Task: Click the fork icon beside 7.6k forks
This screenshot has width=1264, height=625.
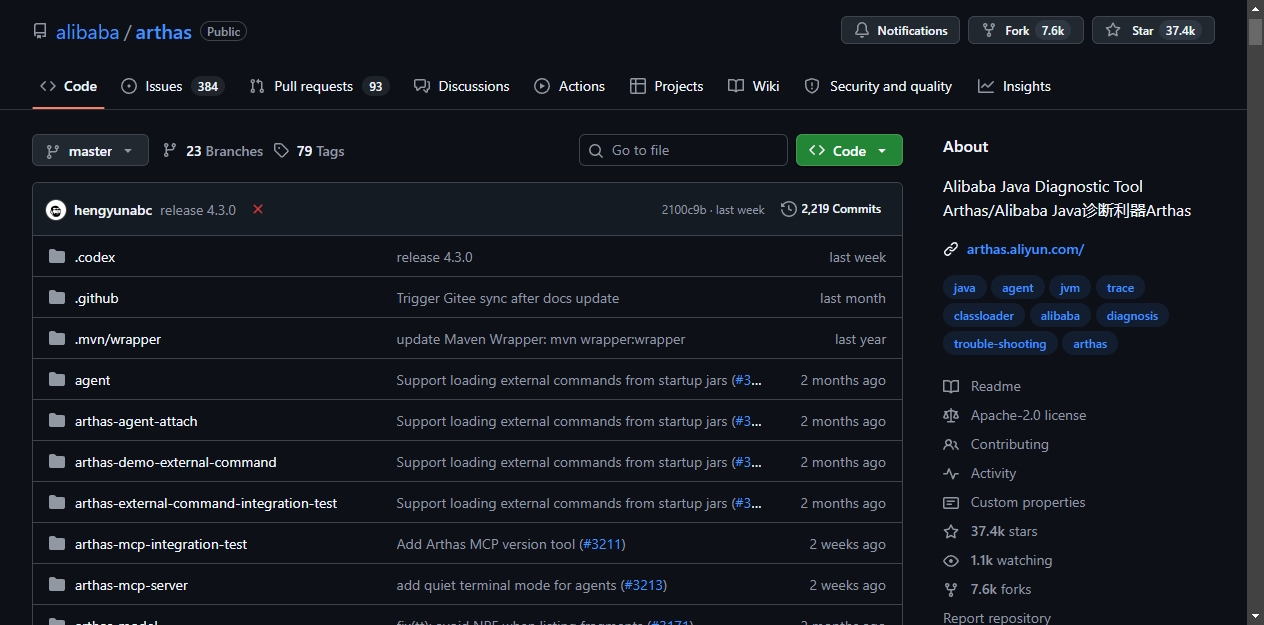Action: tap(951, 589)
